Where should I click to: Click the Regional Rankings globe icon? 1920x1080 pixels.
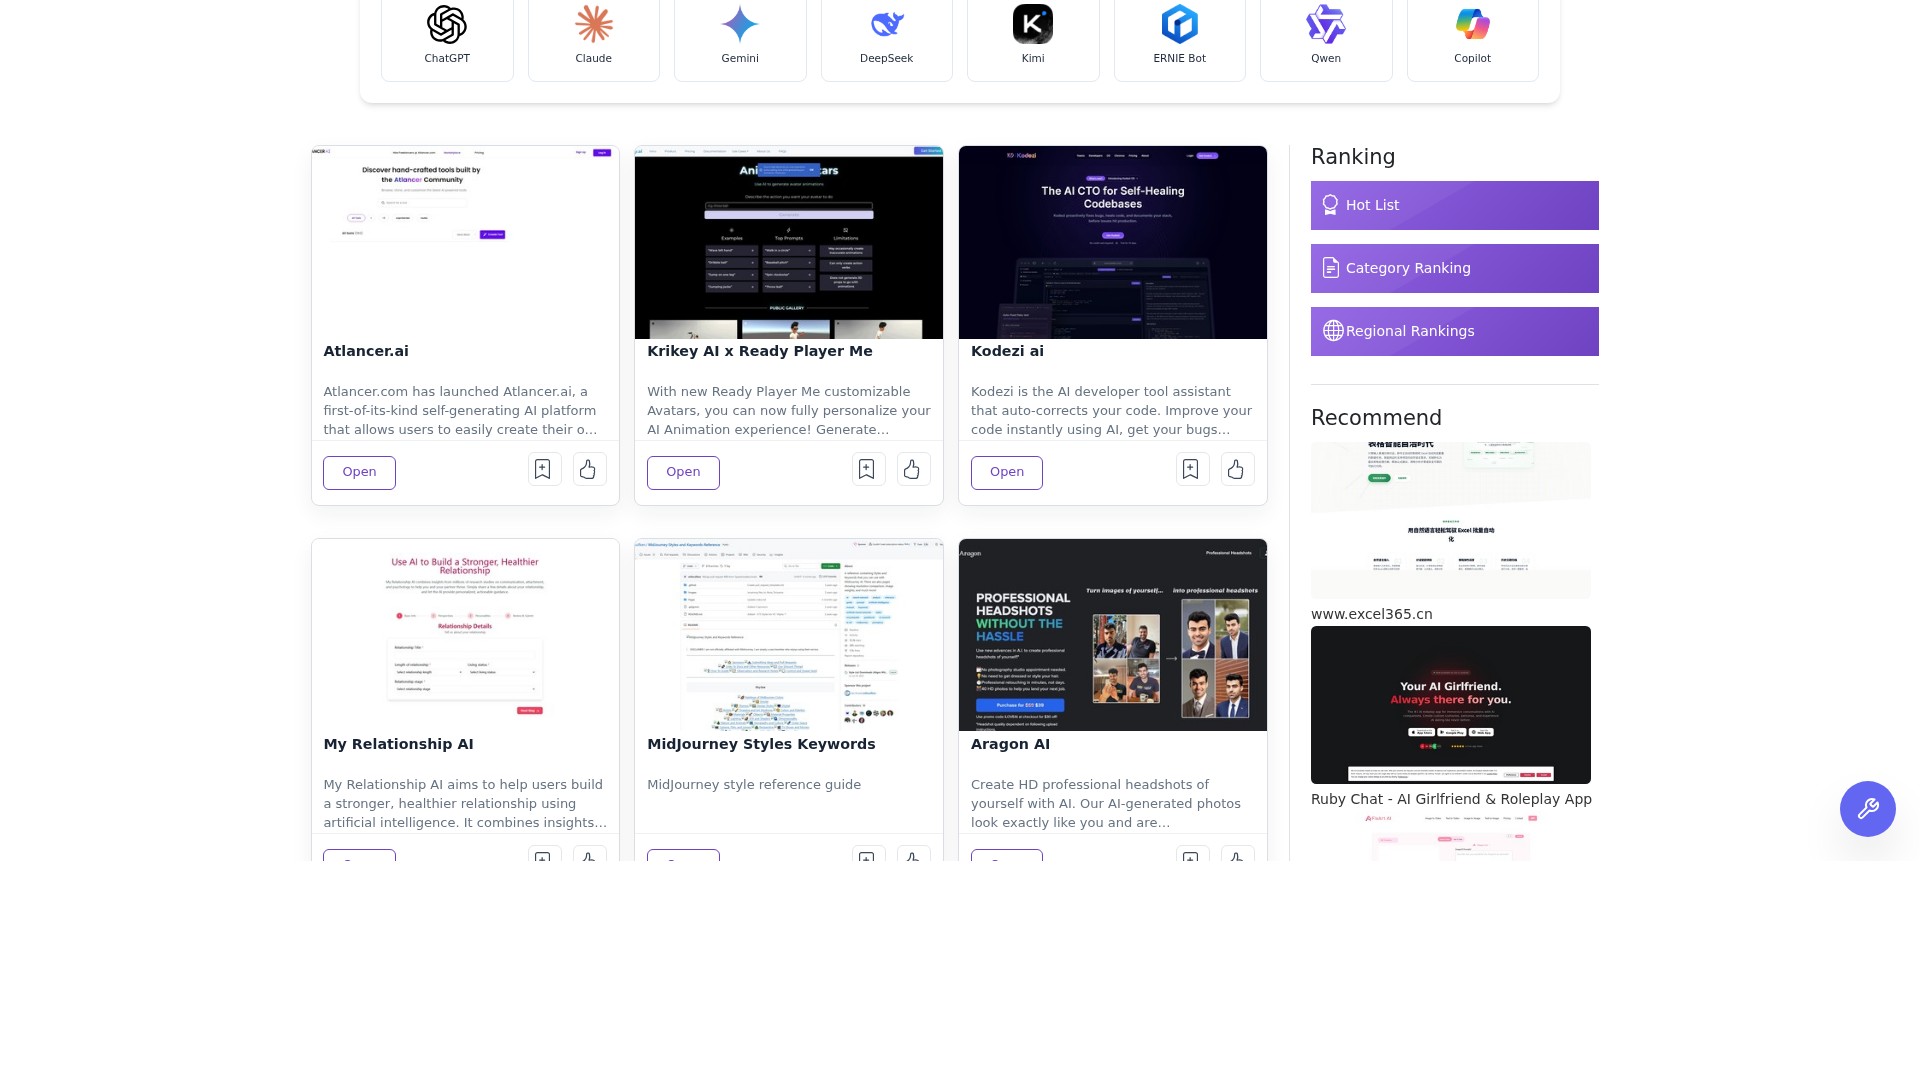click(1333, 331)
